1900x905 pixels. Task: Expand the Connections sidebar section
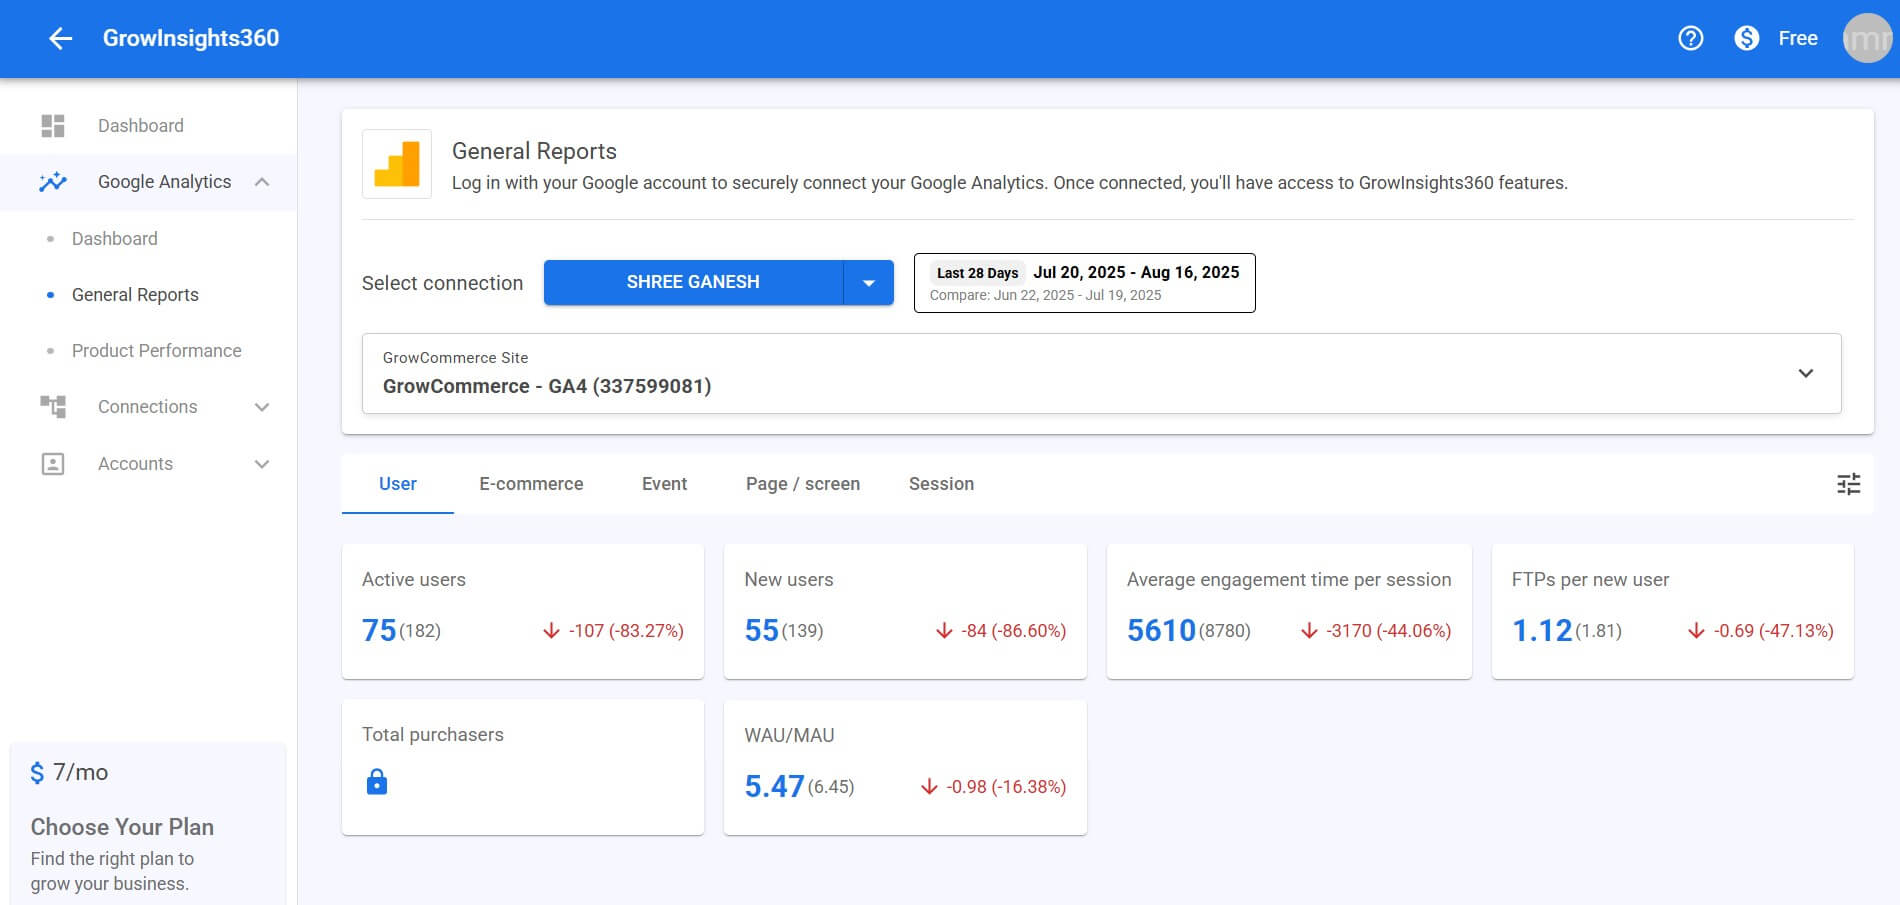[262, 407]
